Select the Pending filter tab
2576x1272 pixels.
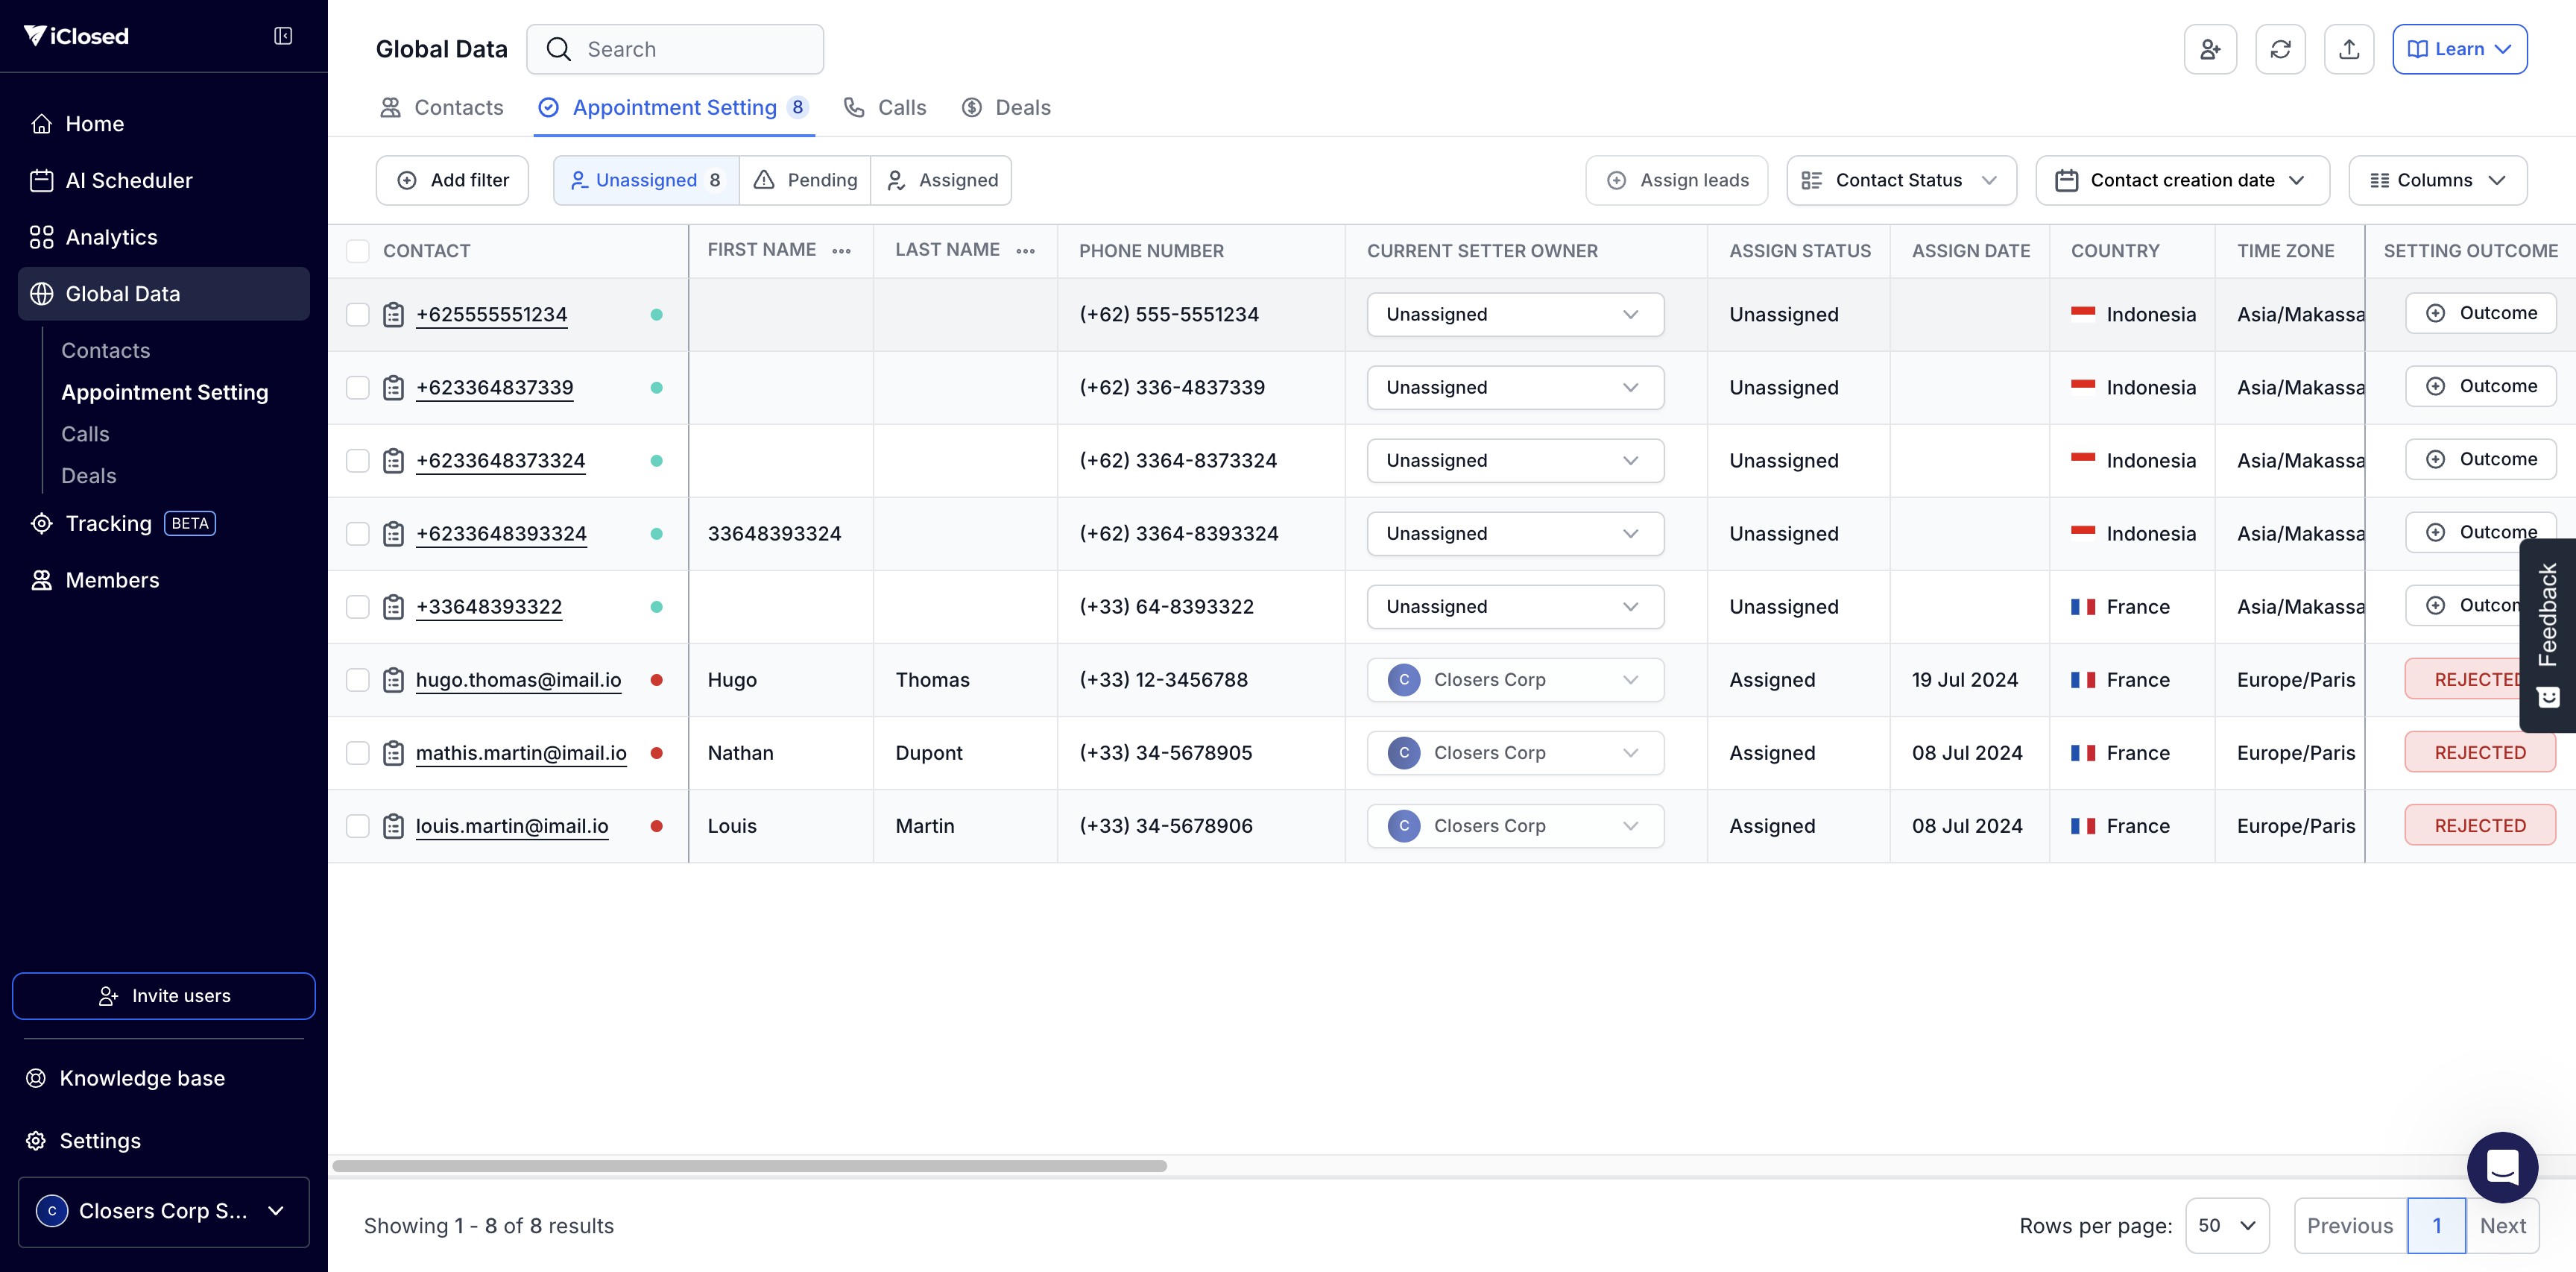805,180
